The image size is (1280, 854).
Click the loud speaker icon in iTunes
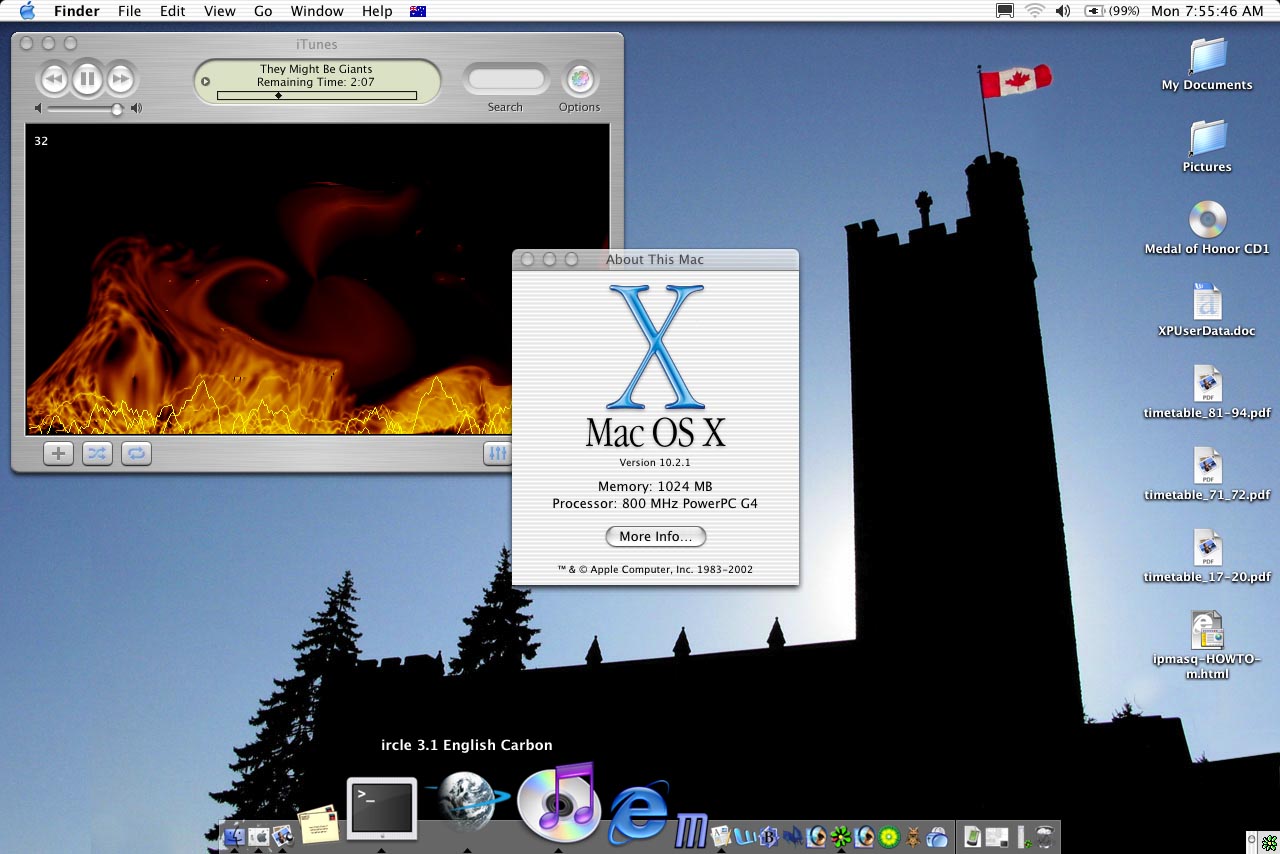click(136, 108)
